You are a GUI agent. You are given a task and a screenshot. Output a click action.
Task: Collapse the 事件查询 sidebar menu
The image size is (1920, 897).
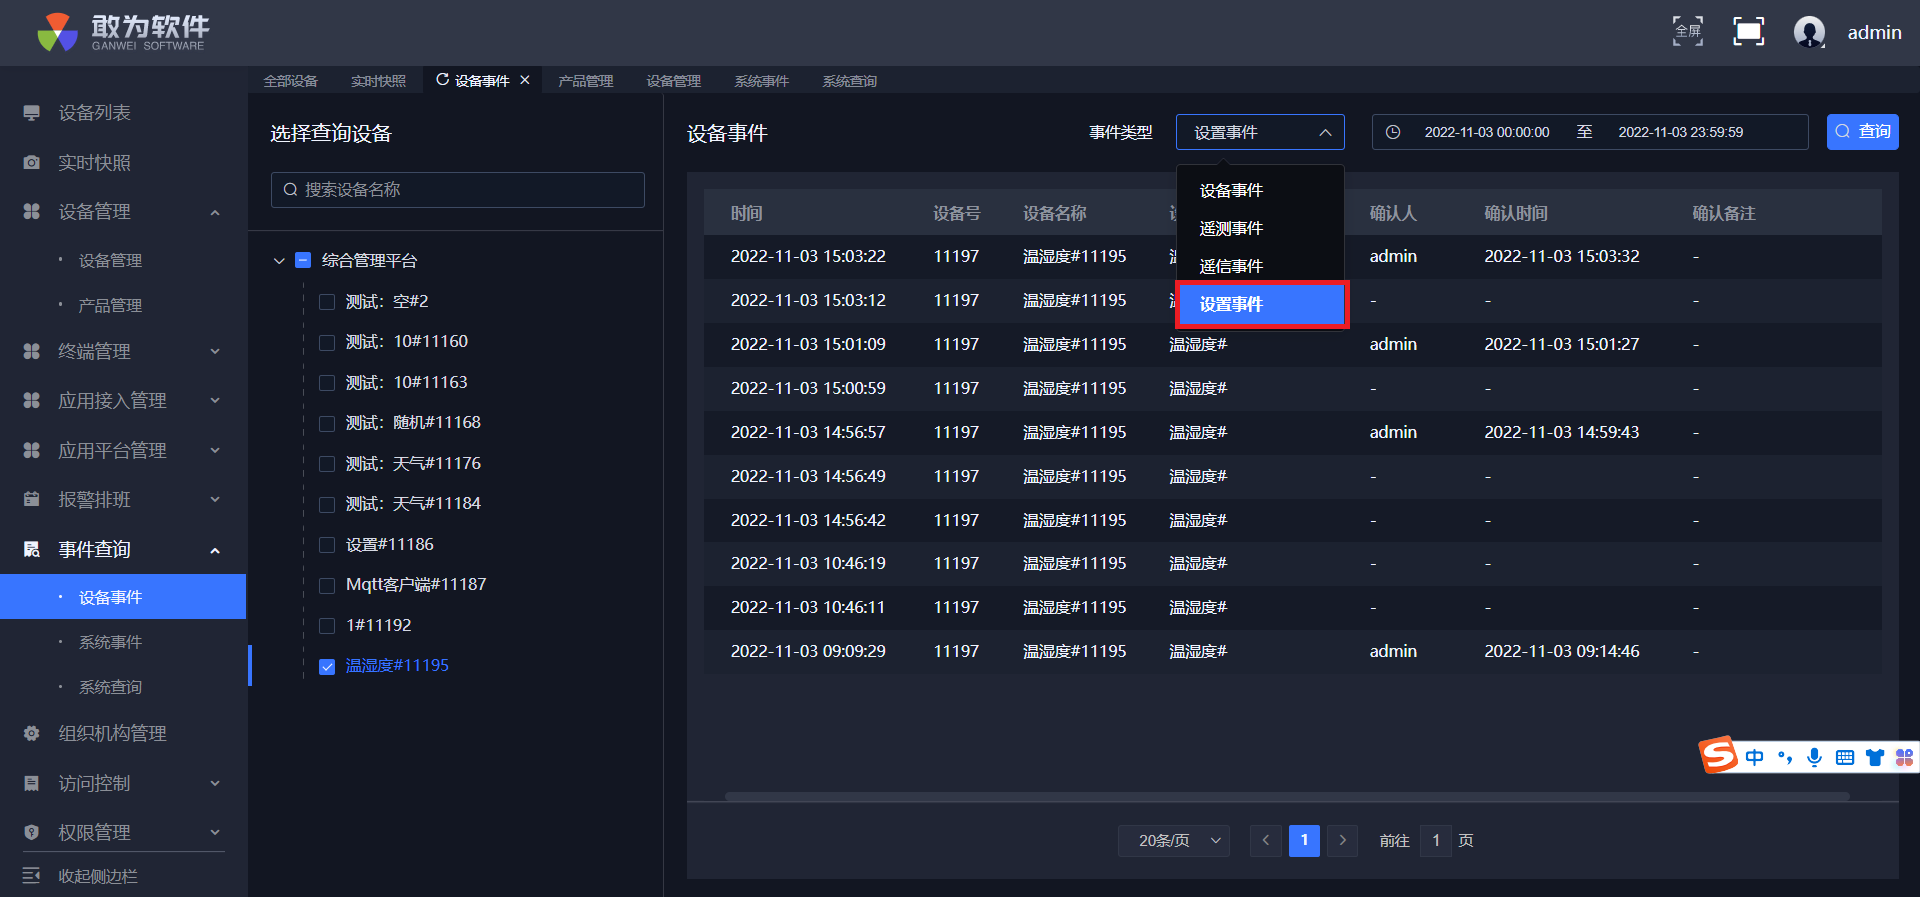[215, 550]
